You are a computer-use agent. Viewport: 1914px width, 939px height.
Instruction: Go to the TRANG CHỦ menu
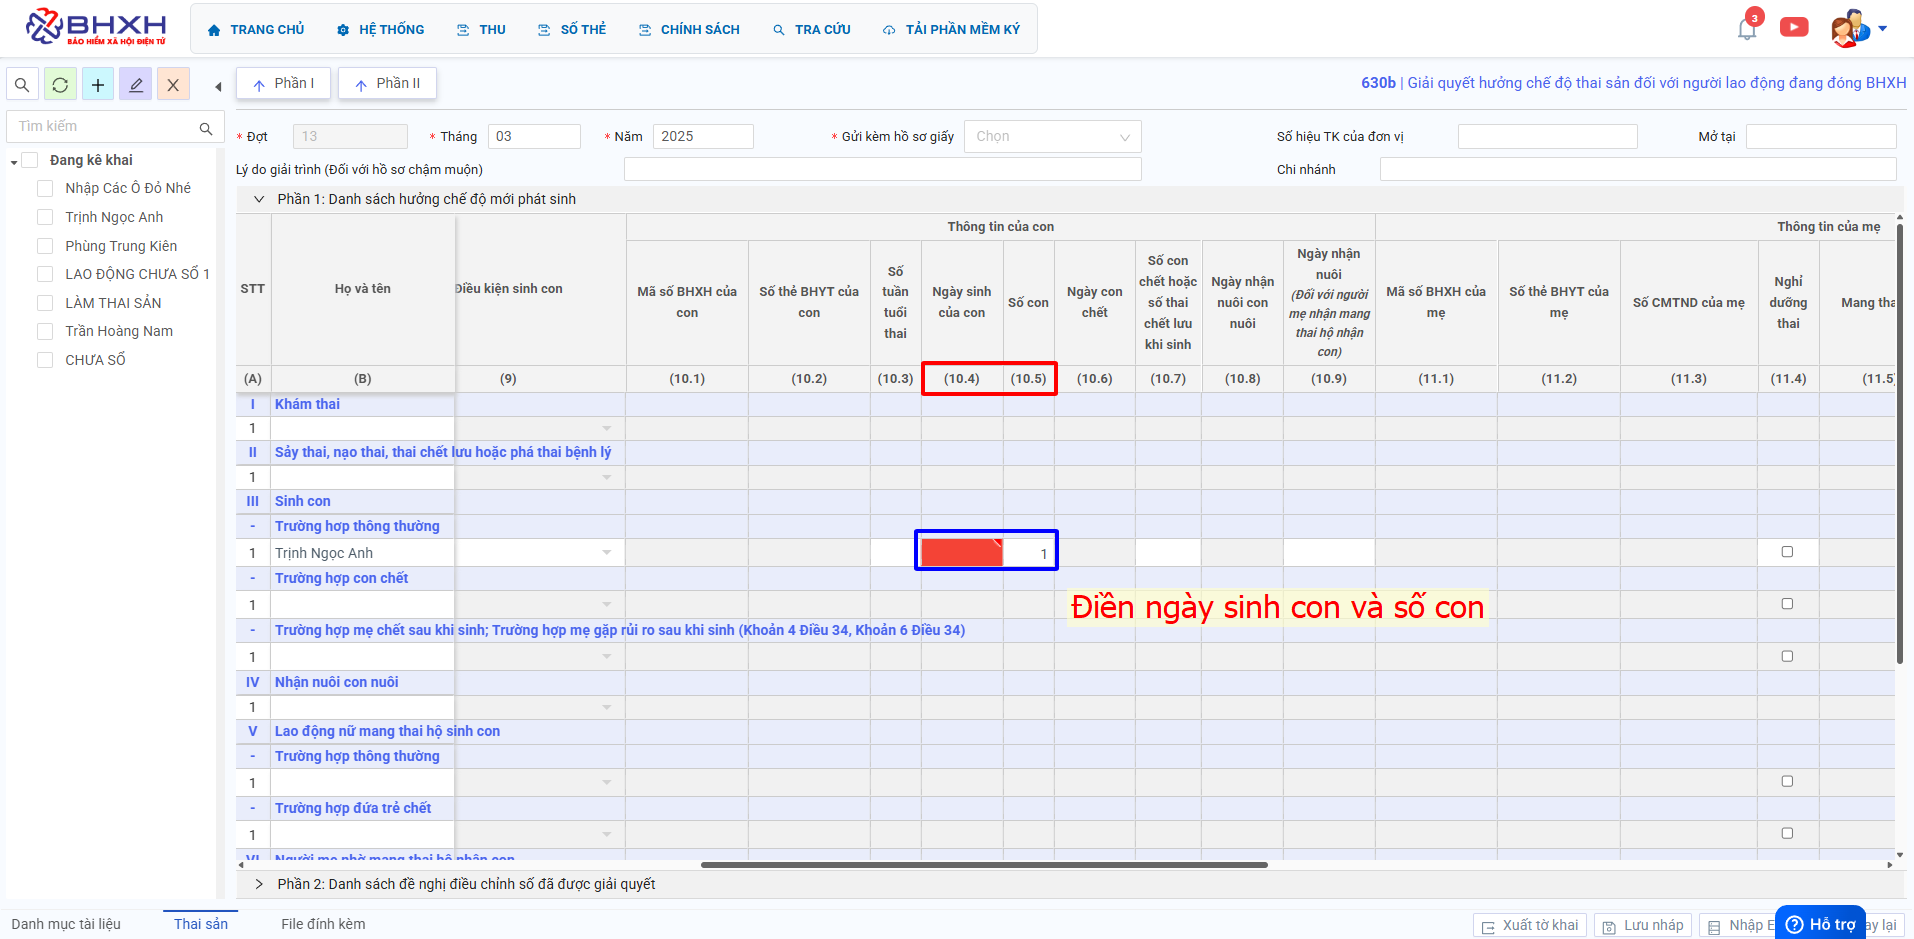(255, 30)
